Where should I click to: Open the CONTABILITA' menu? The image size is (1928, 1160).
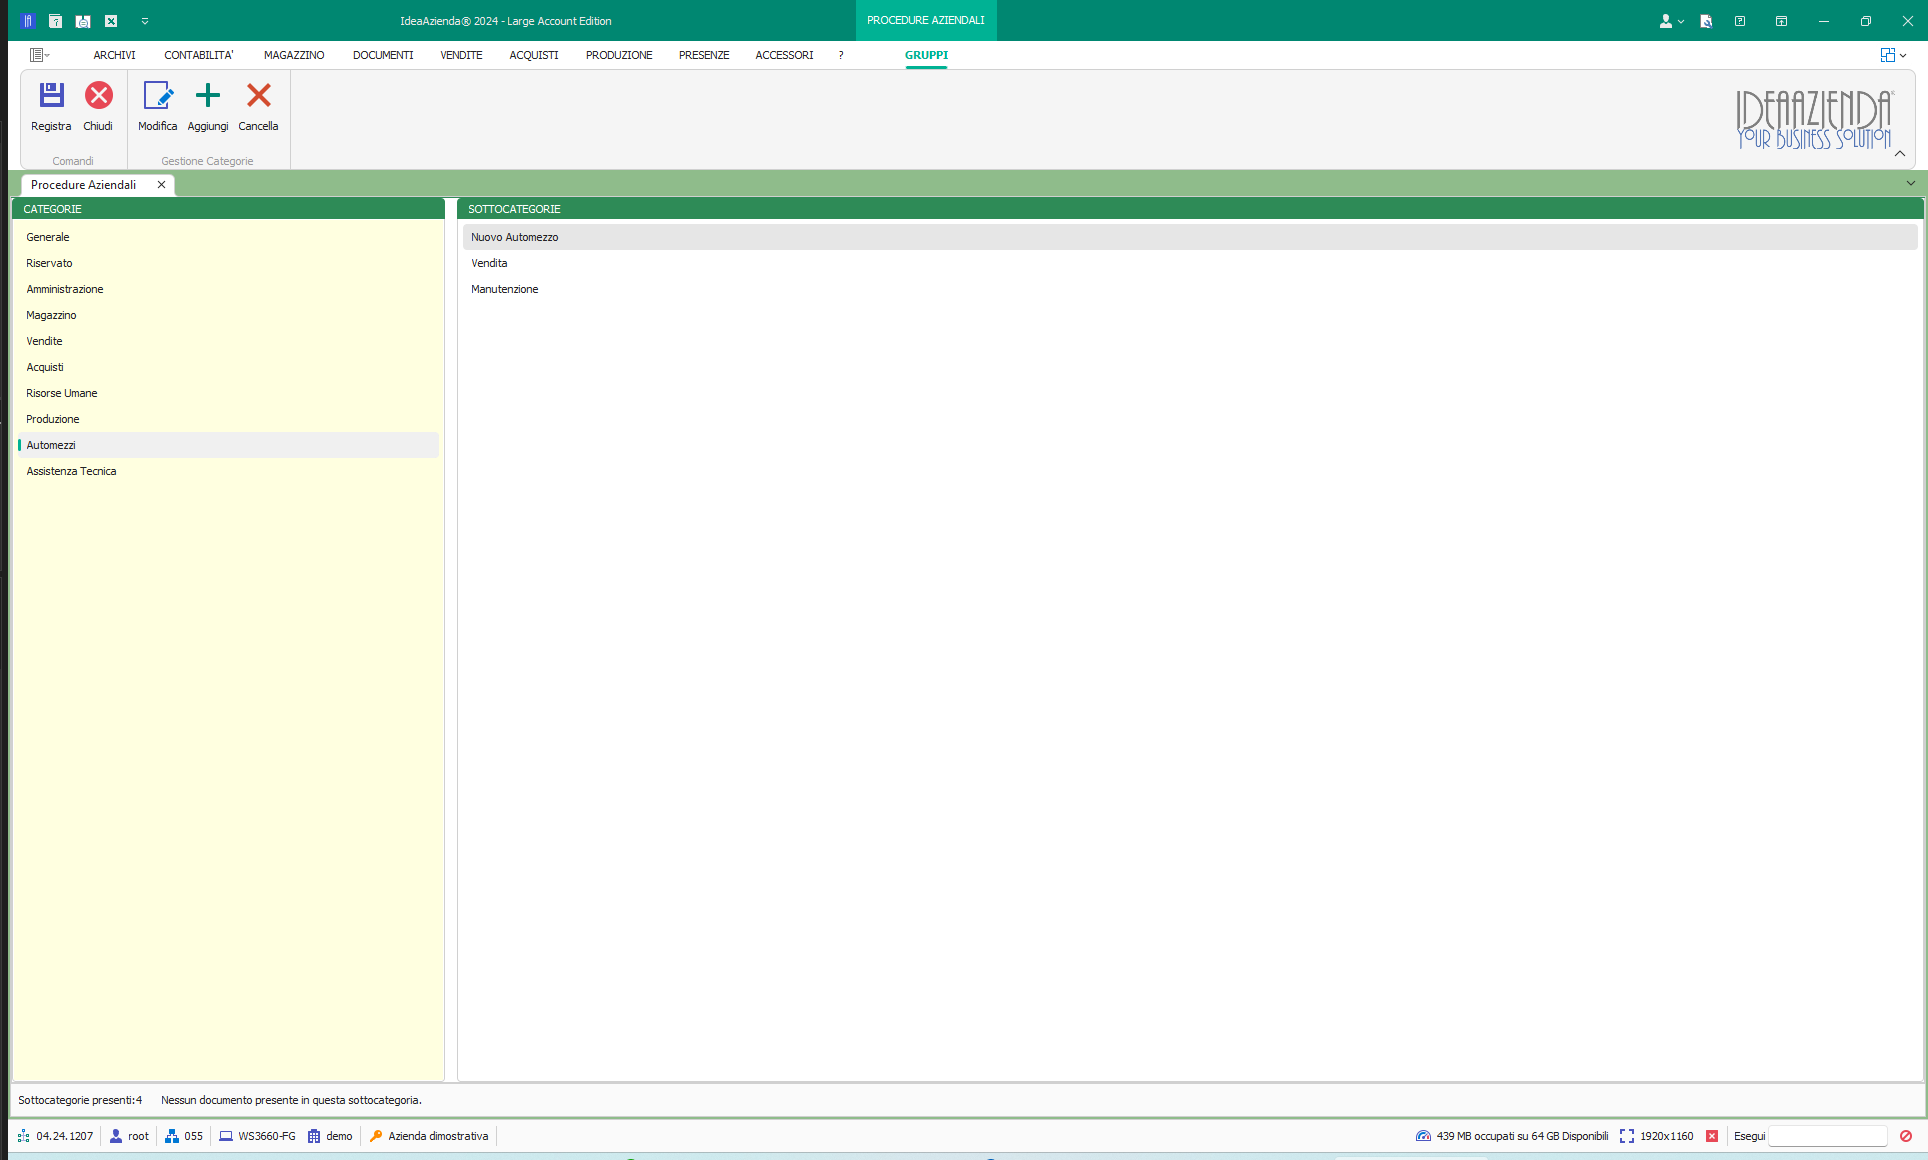(199, 55)
